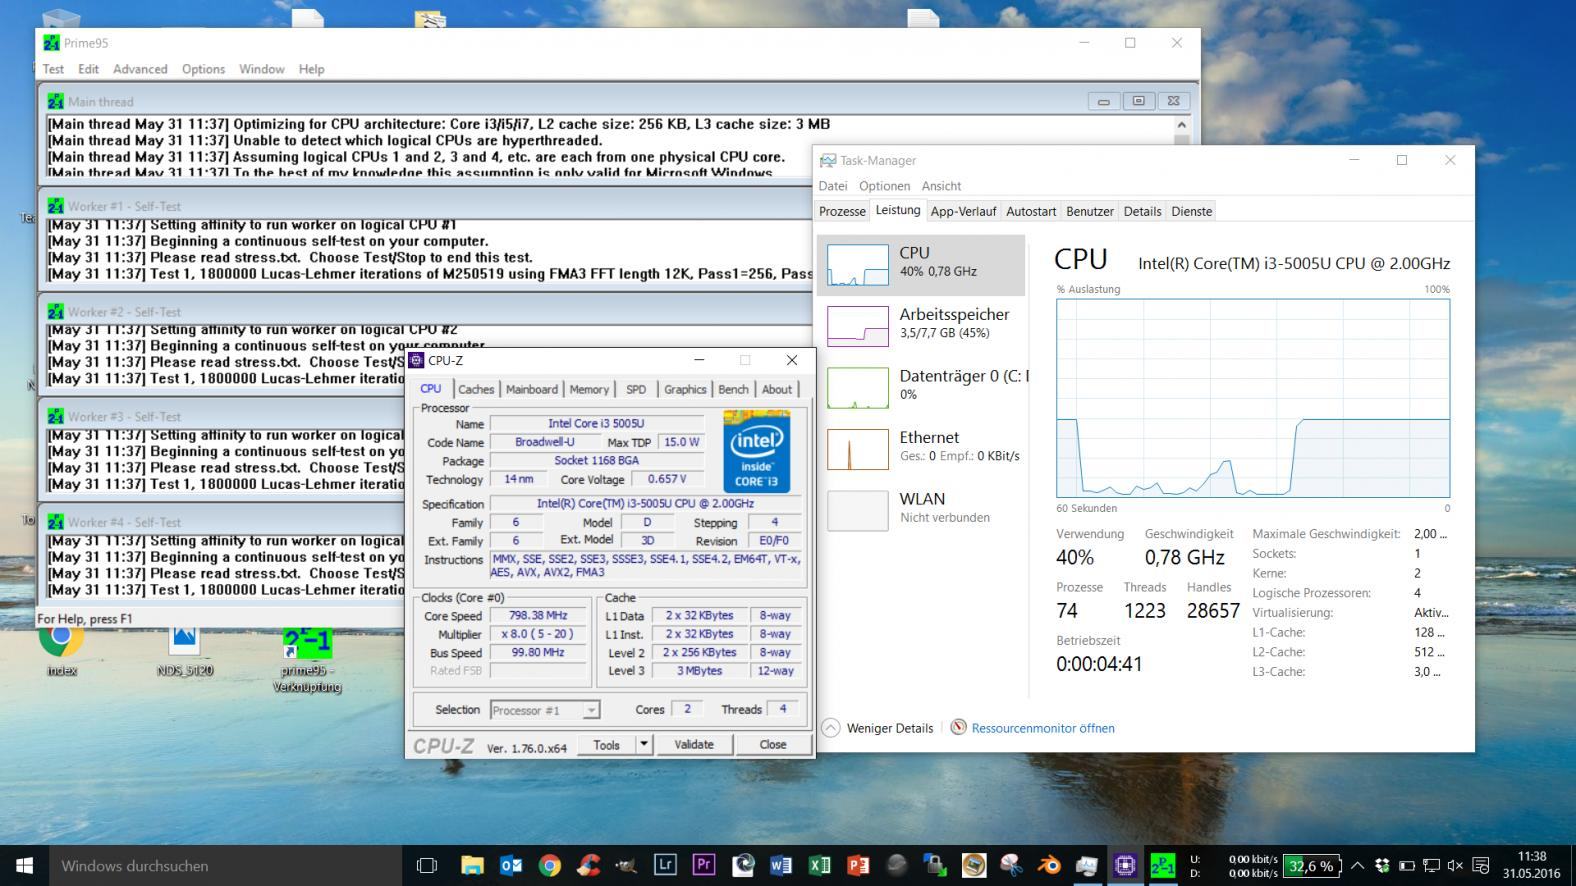Launch CCleaner from taskbar
The height and width of the screenshot is (886, 1576).
coord(588,865)
